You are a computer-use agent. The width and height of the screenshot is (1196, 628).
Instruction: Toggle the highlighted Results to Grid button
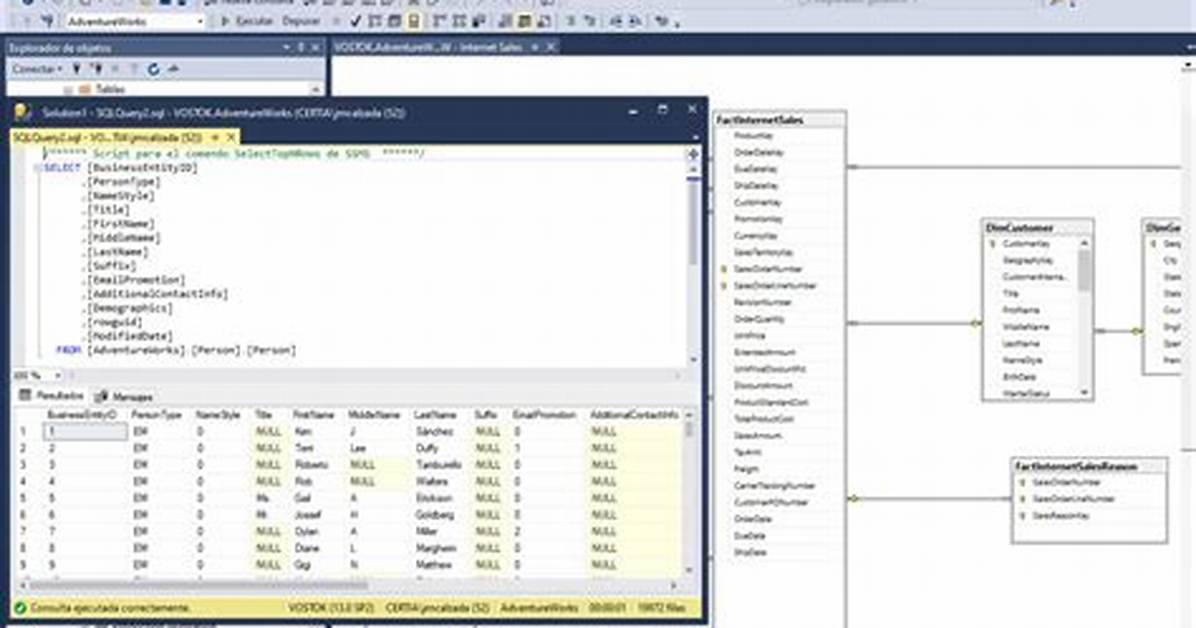point(525,21)
